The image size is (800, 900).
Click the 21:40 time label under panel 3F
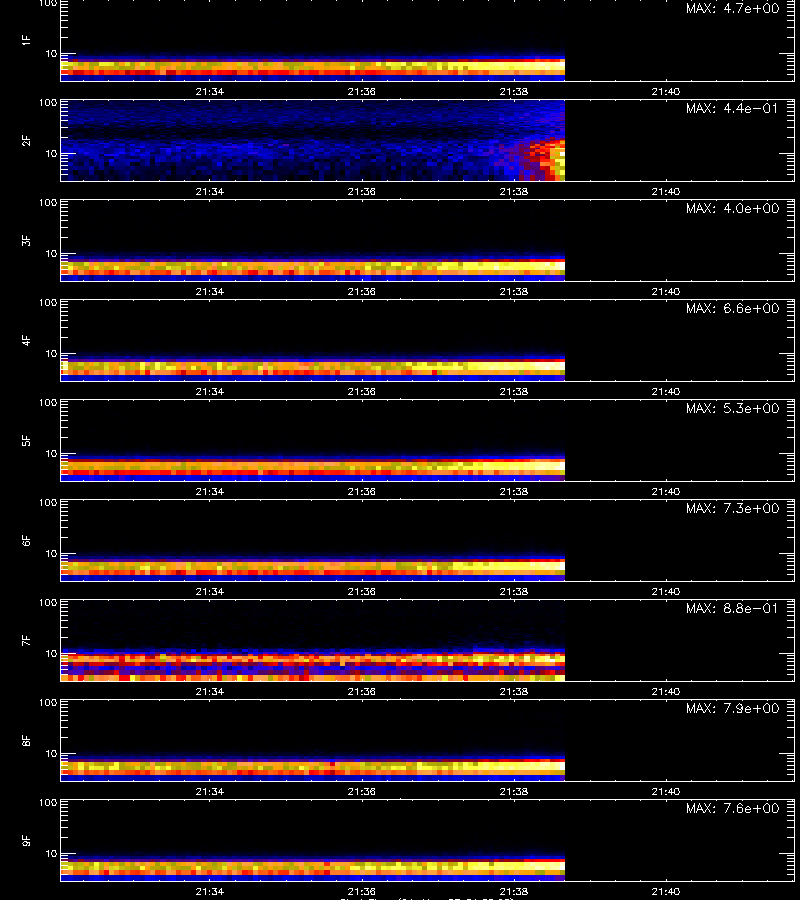point(666,291)
